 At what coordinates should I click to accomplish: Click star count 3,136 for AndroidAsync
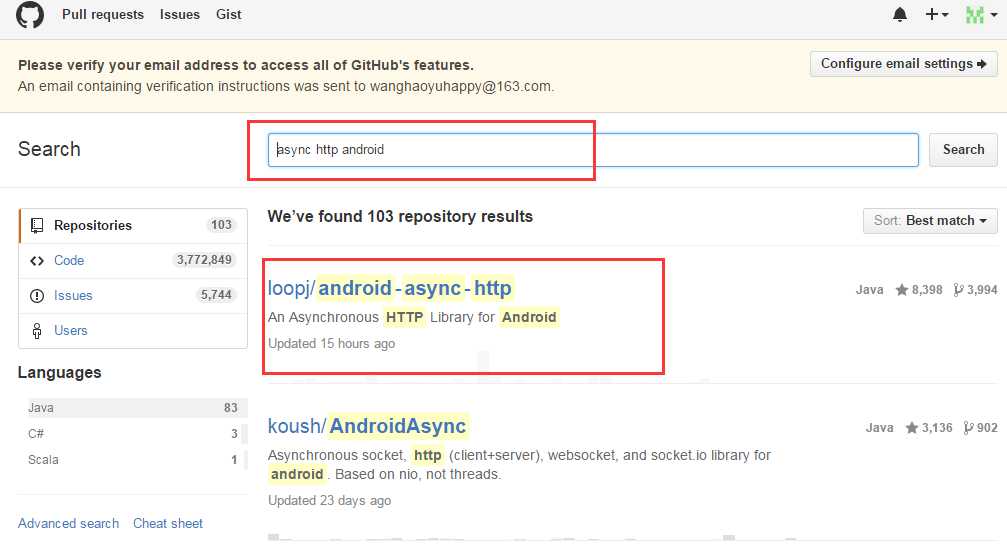pyautogui.click(x=929, y=428)
